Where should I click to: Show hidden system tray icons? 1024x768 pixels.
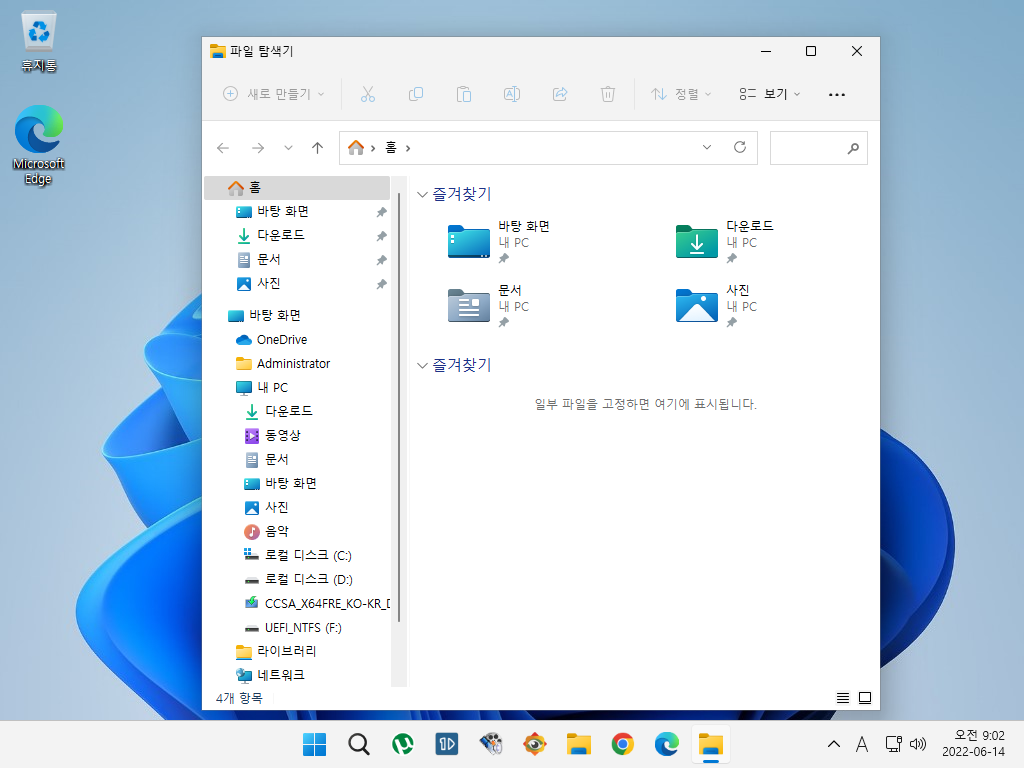coord(834,744)
